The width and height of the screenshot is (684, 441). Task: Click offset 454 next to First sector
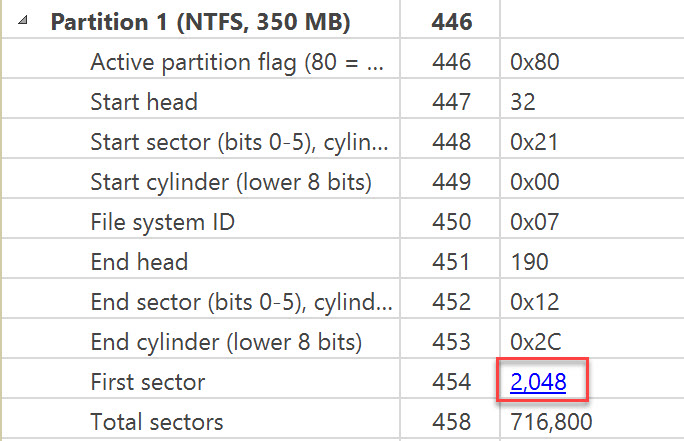click(450, 382)
